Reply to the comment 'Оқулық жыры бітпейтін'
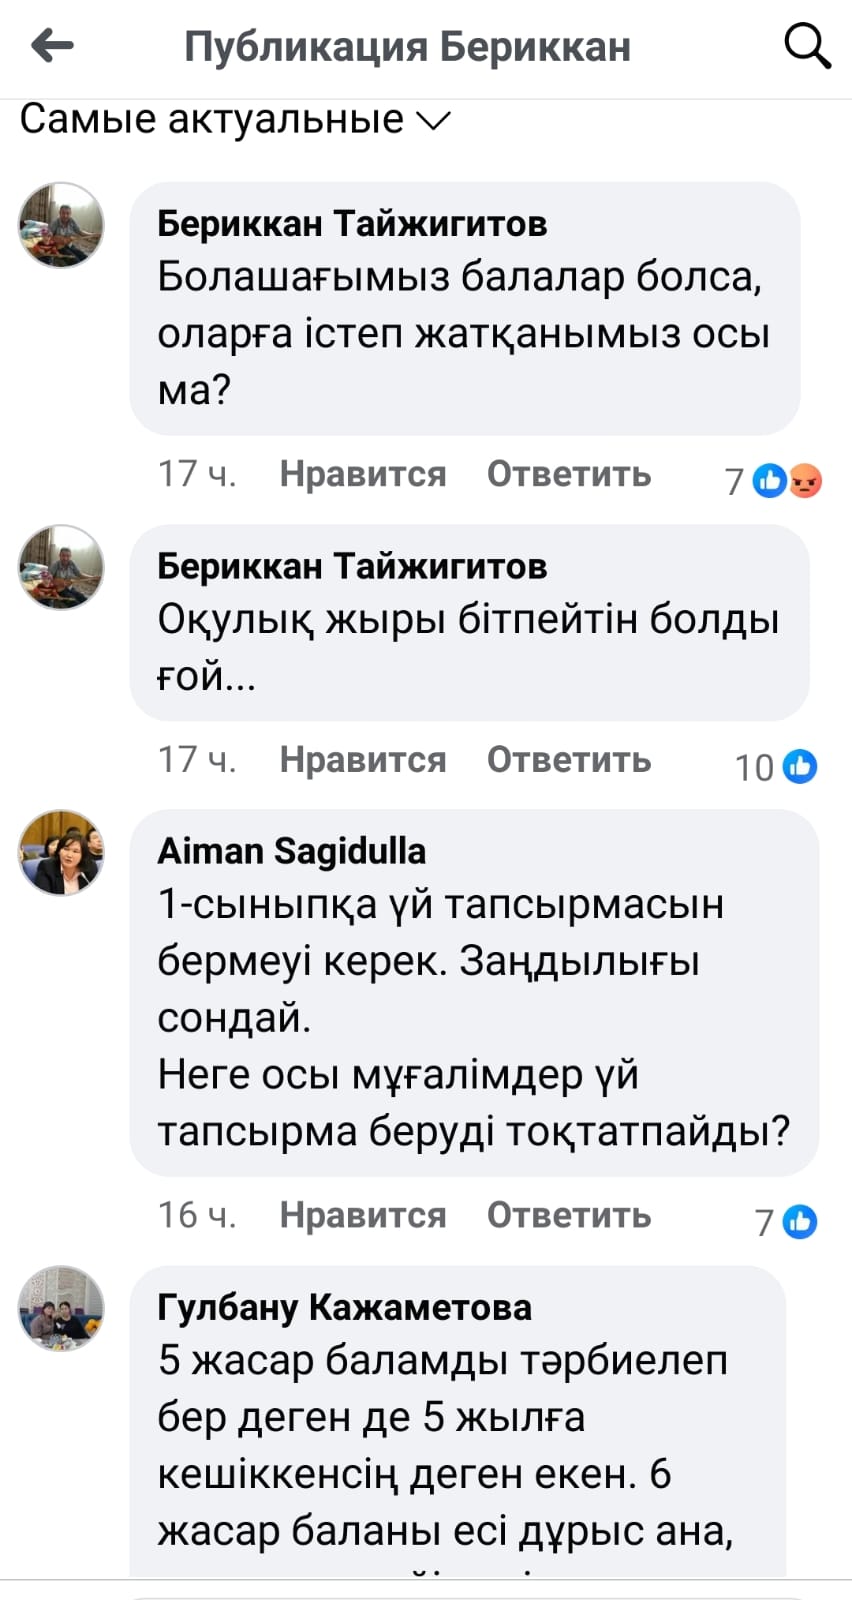The width and height of the screenshot is (852, 1600). tap(568, 760)
